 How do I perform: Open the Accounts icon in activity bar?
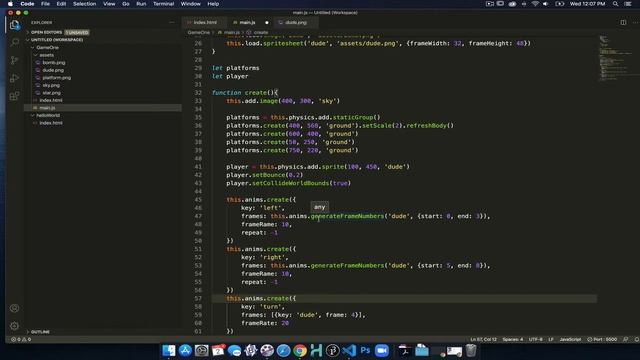coord(14,308)
